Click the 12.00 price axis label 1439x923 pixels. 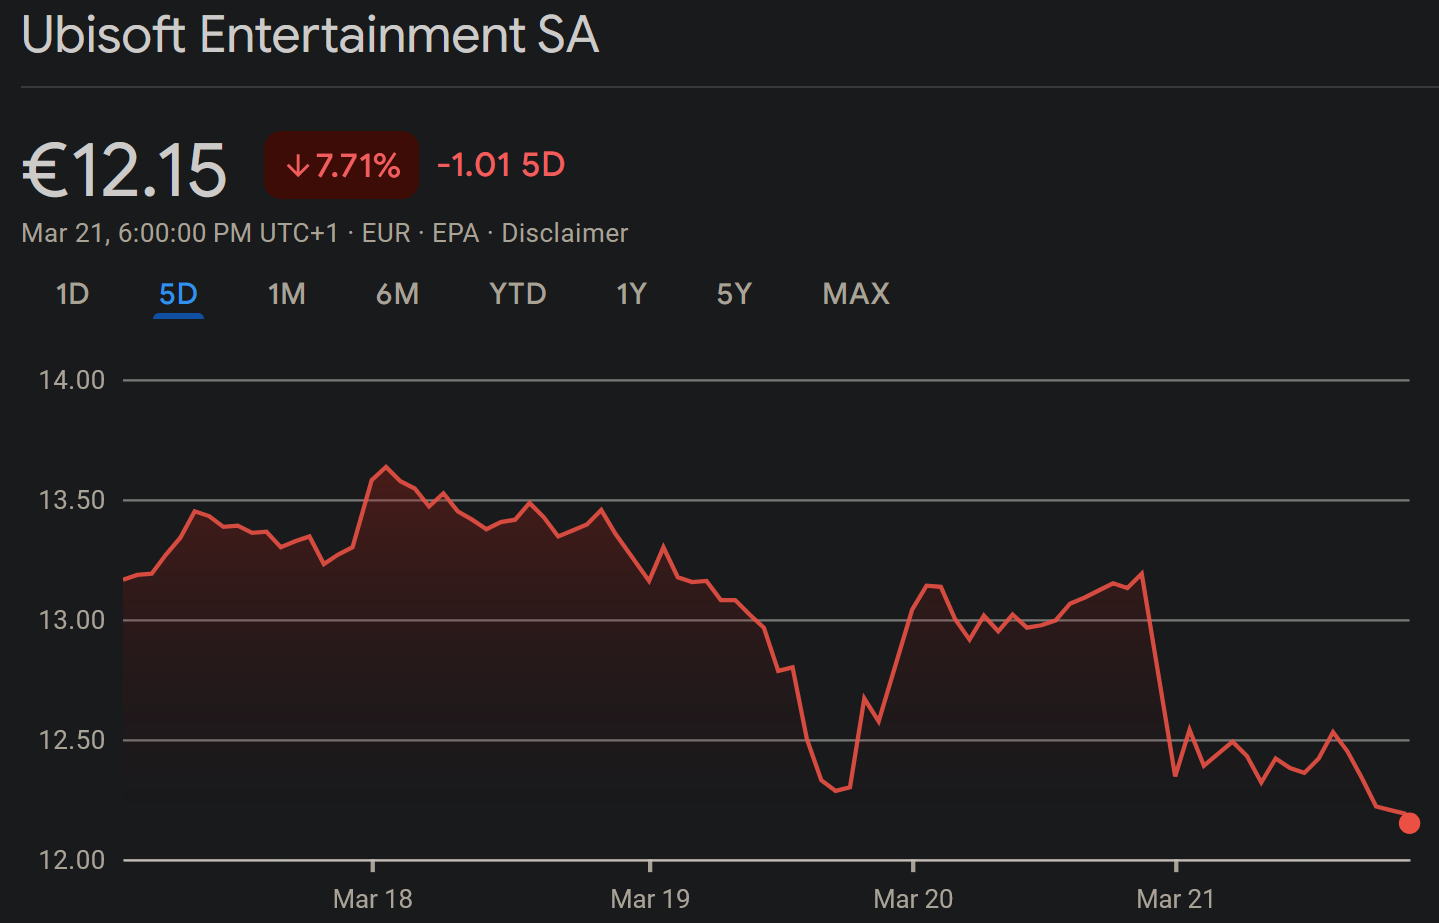[x=71, y=860]
